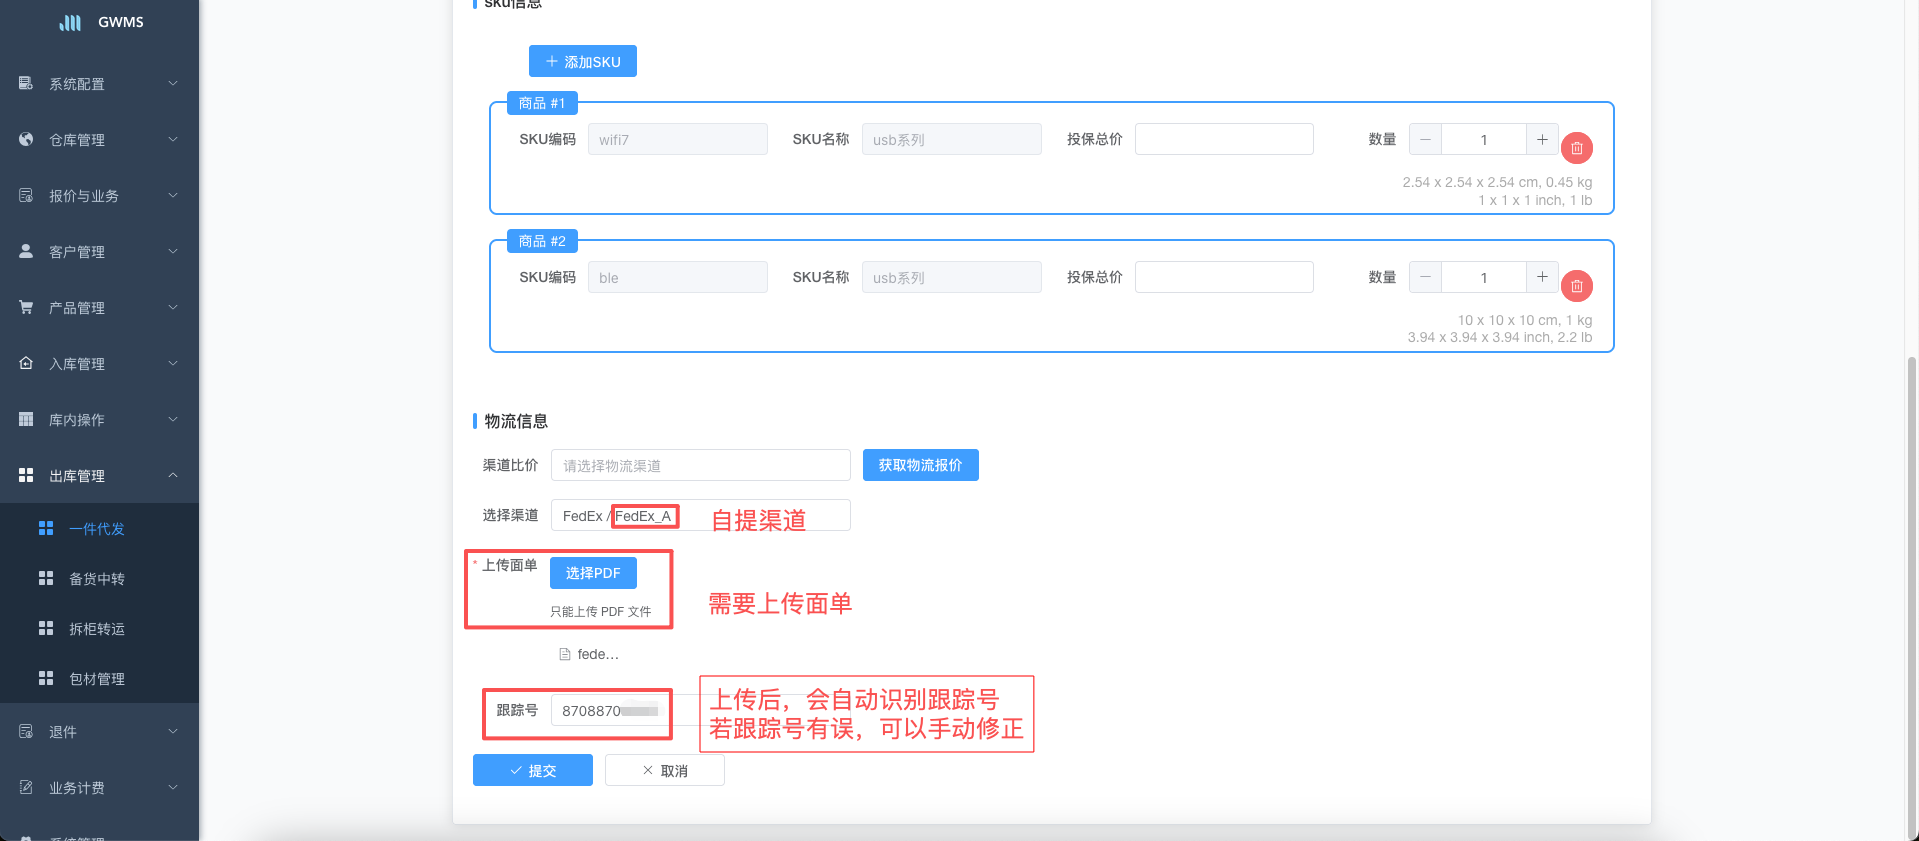
Task: Open the uploaded fede… file link
Action: click(598, 654)
